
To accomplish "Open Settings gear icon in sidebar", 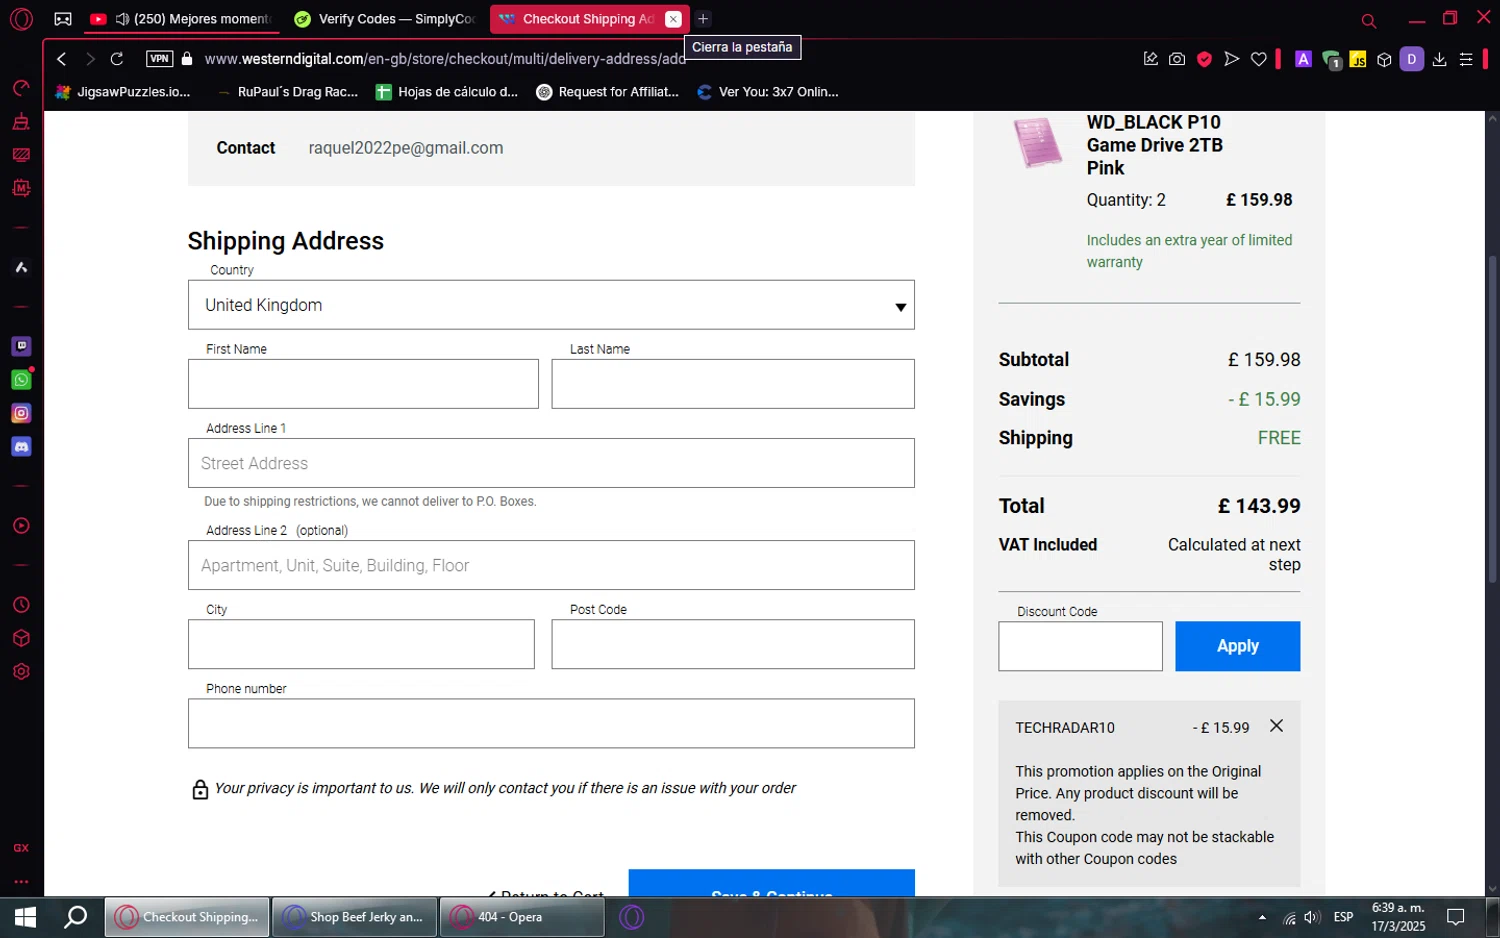I will (x=21, y=672).
